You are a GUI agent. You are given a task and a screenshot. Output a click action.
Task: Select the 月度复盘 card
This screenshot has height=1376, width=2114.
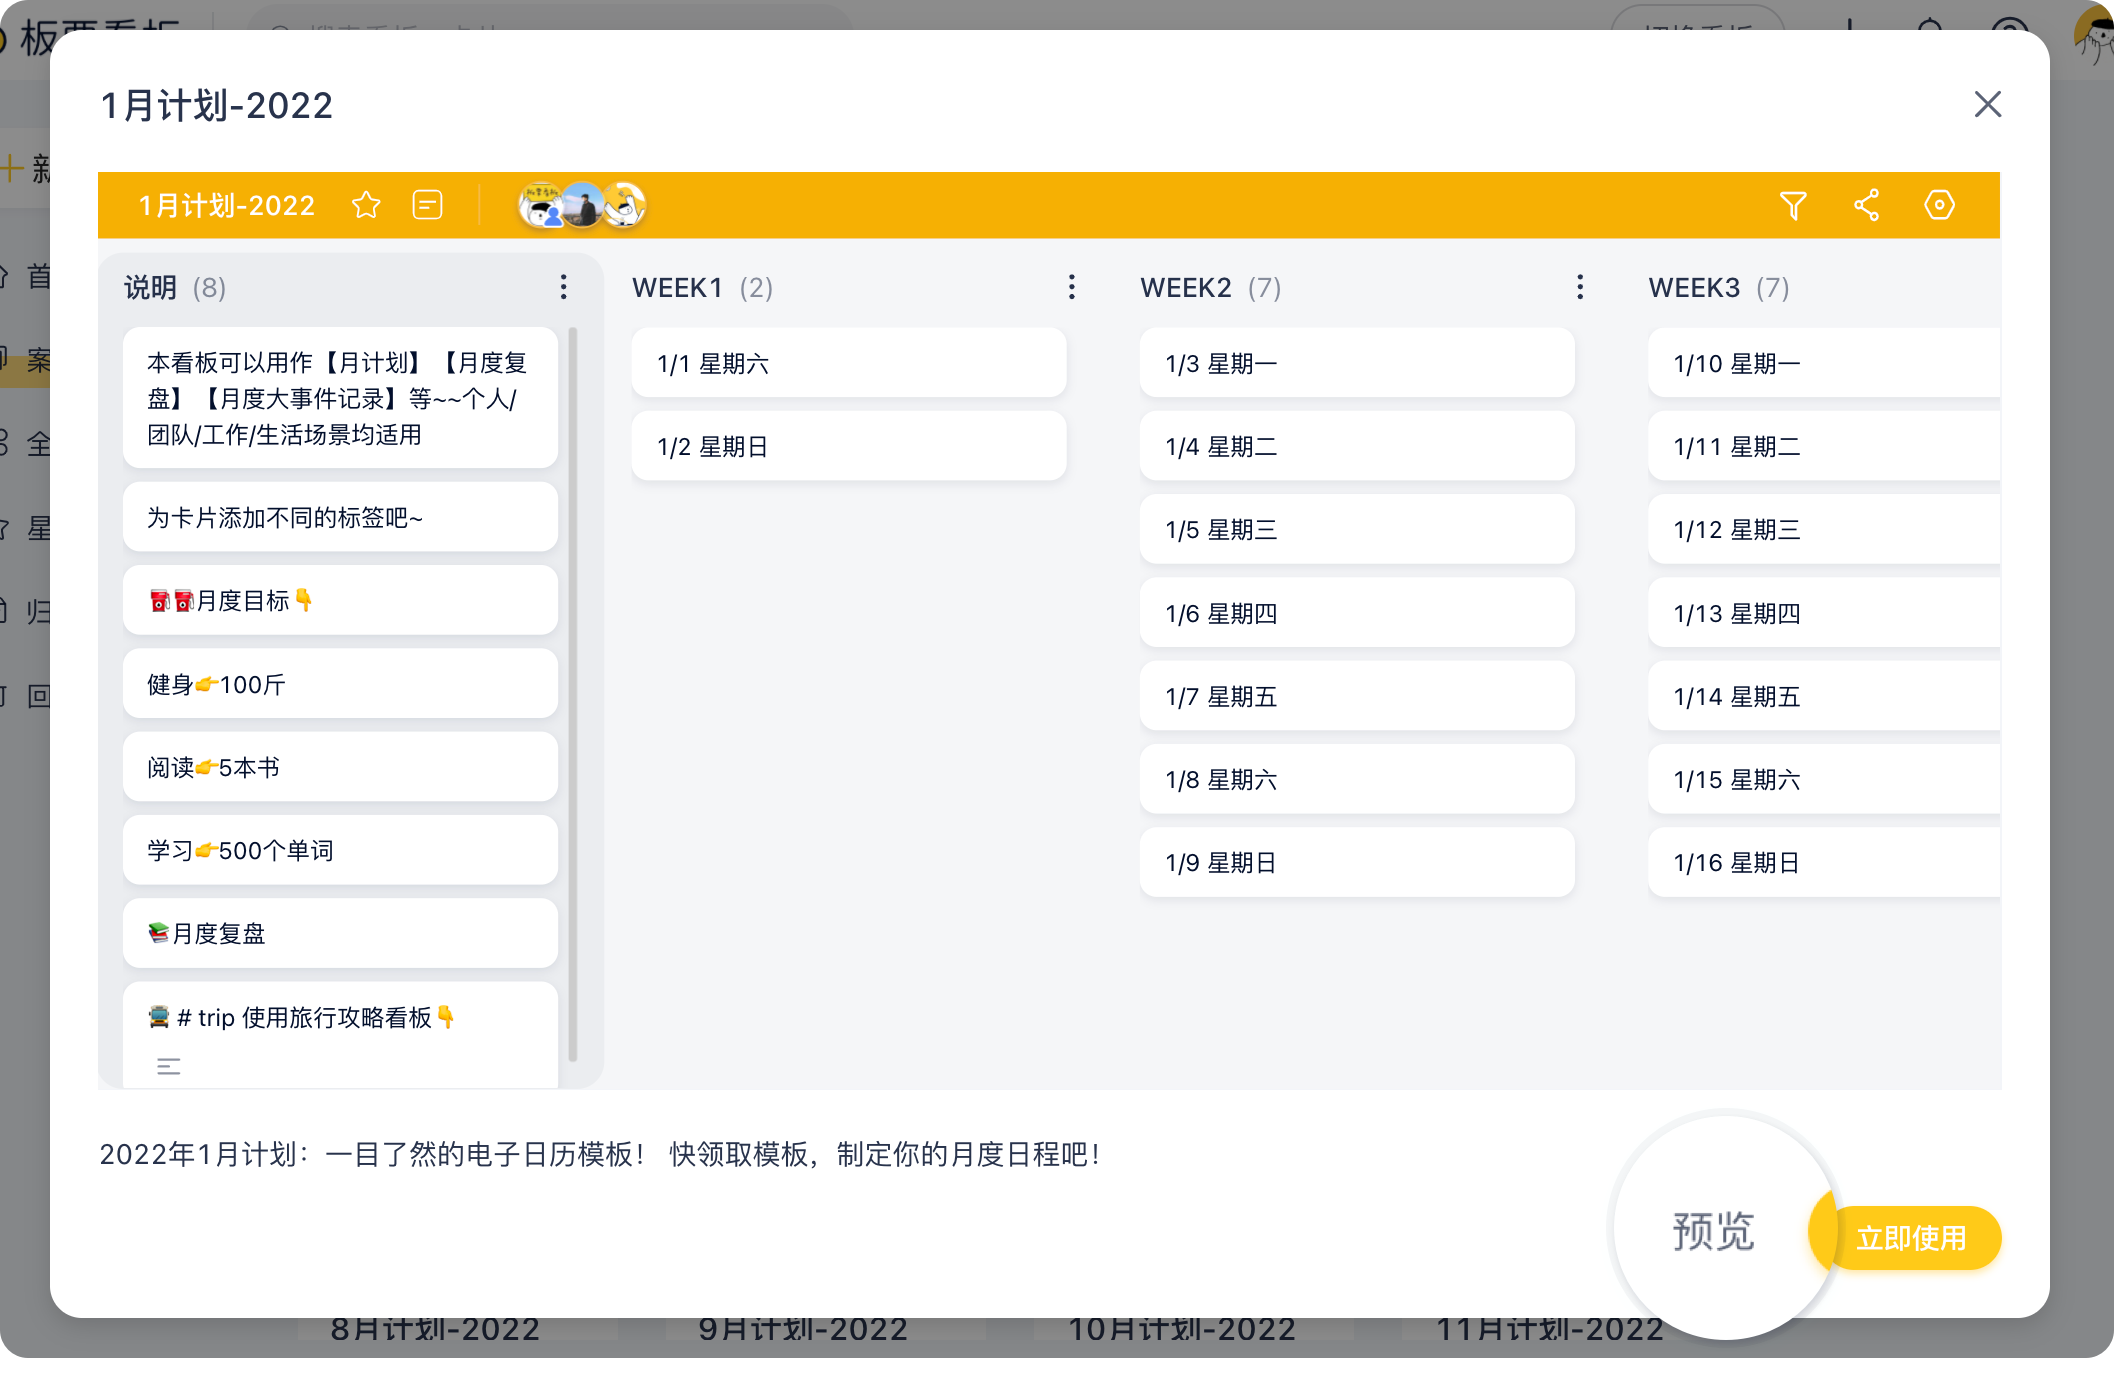pos(340,933)
